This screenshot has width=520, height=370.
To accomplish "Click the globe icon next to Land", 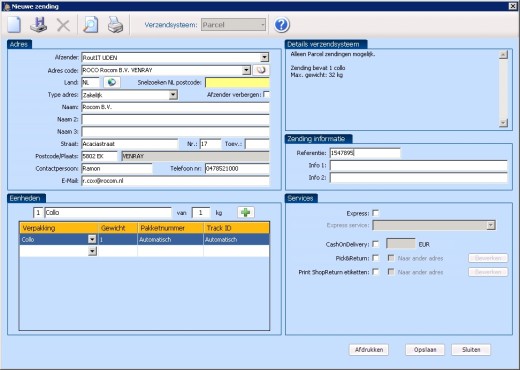I will click(112, 82).
